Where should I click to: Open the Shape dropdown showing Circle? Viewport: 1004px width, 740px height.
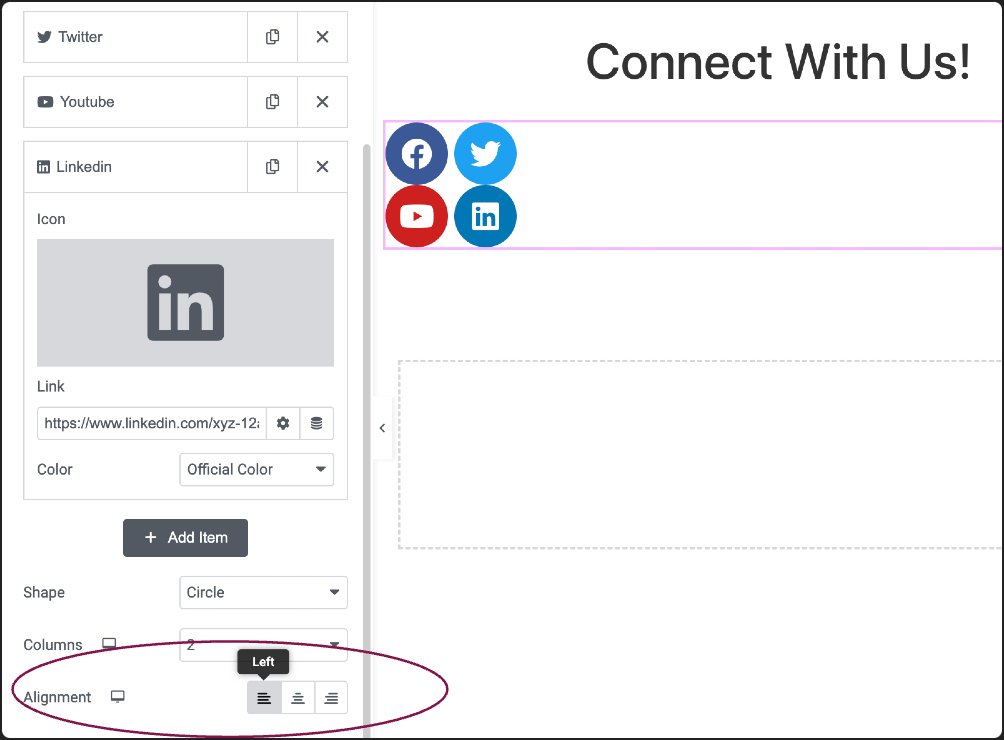click(263, 592)
